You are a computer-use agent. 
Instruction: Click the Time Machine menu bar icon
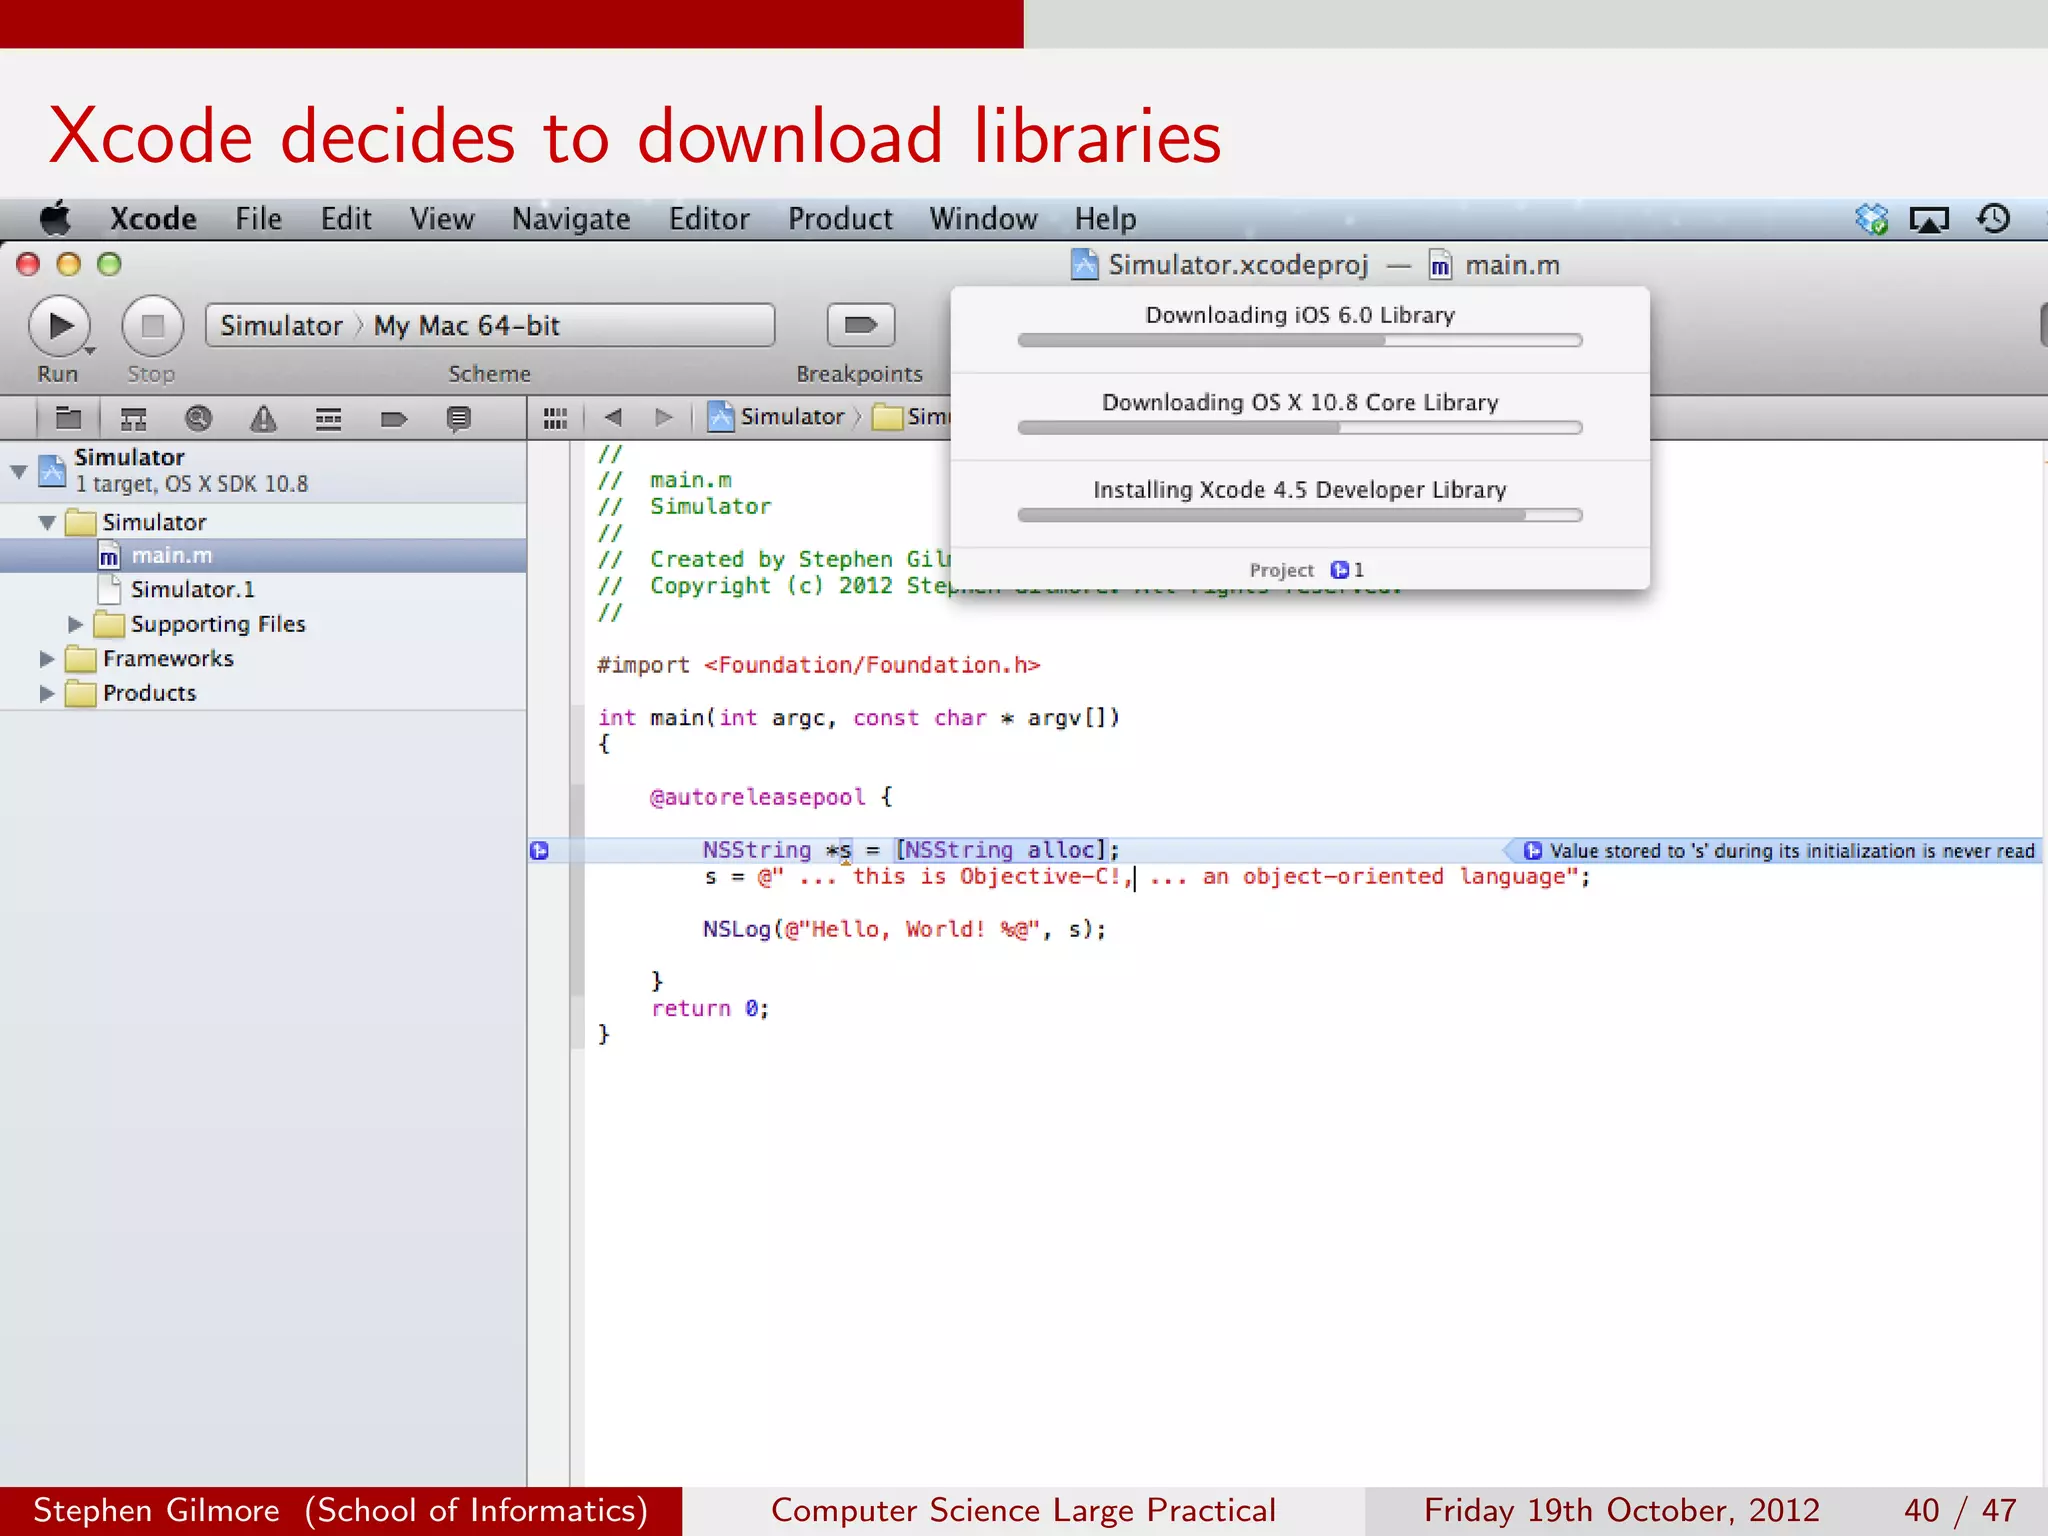point(1994,218)
